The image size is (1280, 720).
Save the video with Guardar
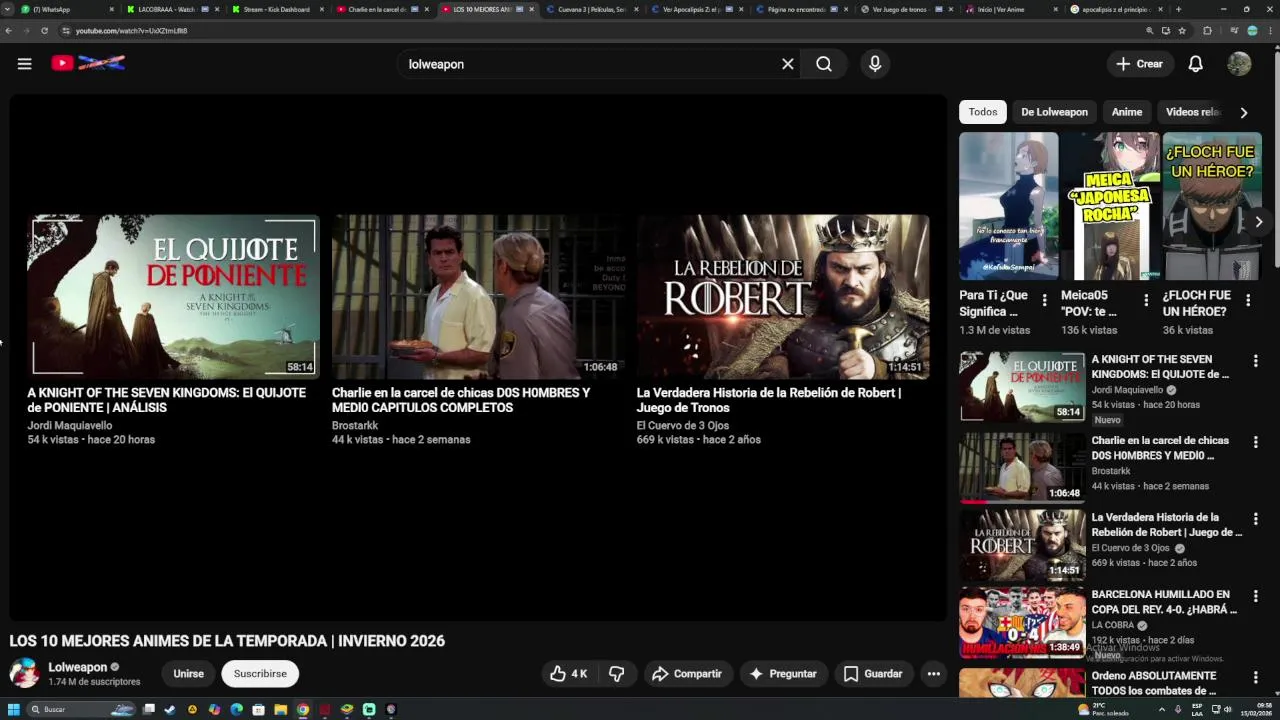click(x=873, y=674)
